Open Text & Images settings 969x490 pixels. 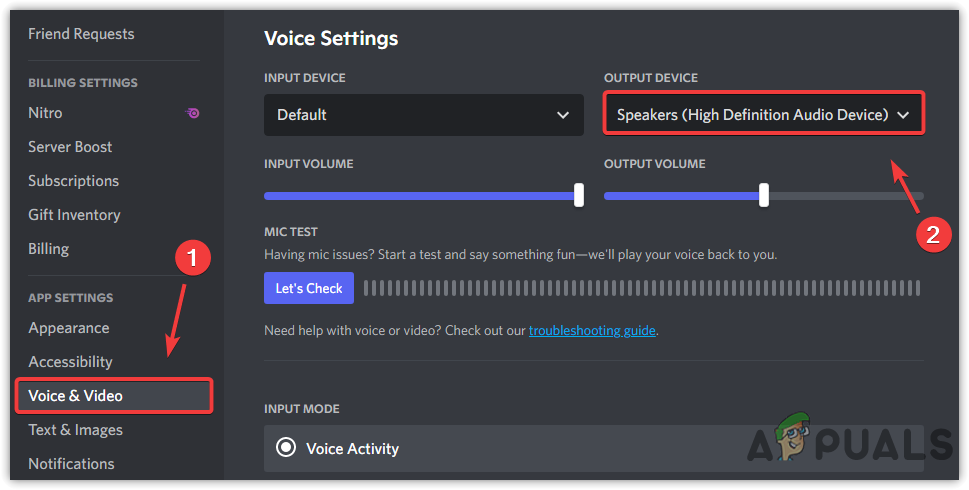[75, 430]
